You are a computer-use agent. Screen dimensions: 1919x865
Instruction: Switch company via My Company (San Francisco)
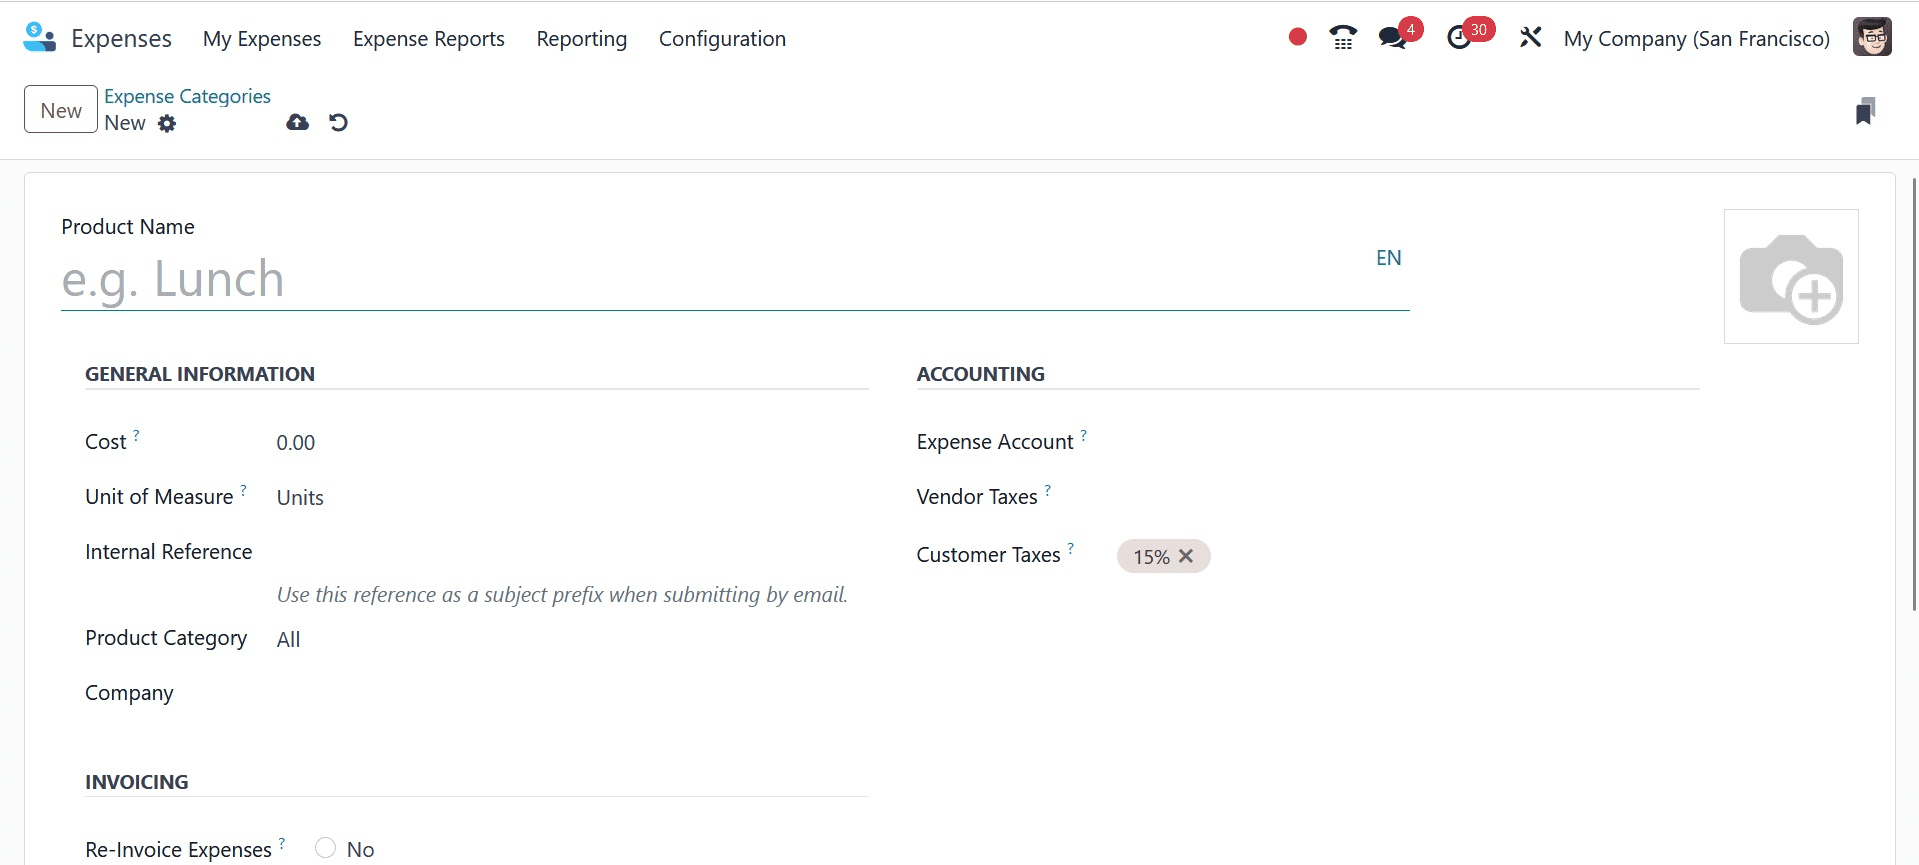(1696, 38)
